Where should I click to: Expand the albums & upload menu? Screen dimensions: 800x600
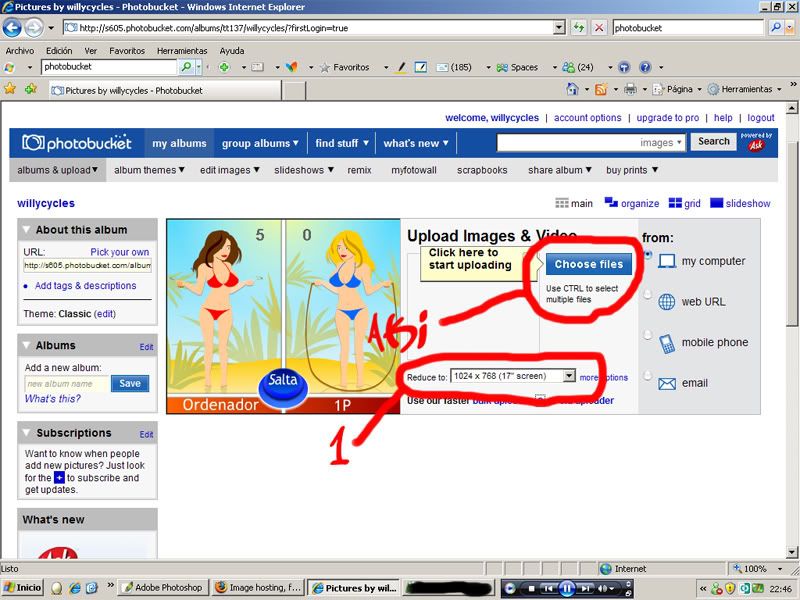pyautogui.click(x=58, y=170)
